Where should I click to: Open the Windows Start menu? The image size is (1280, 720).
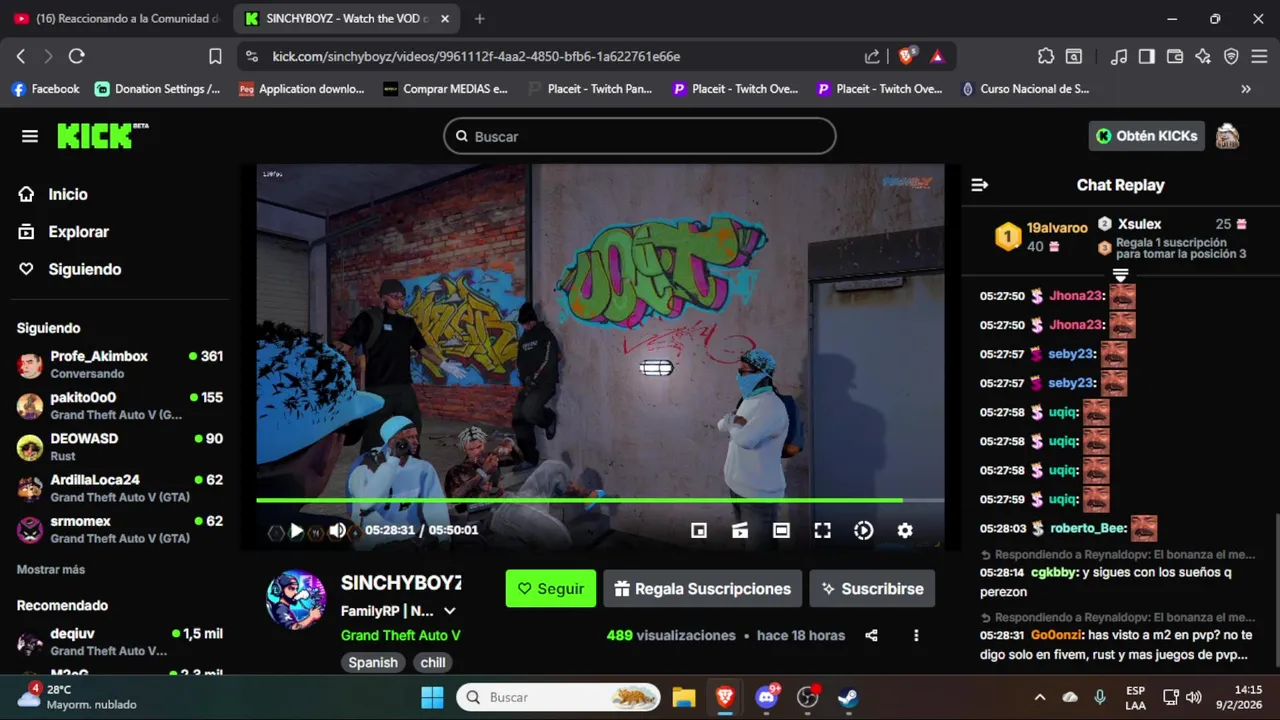432,697
